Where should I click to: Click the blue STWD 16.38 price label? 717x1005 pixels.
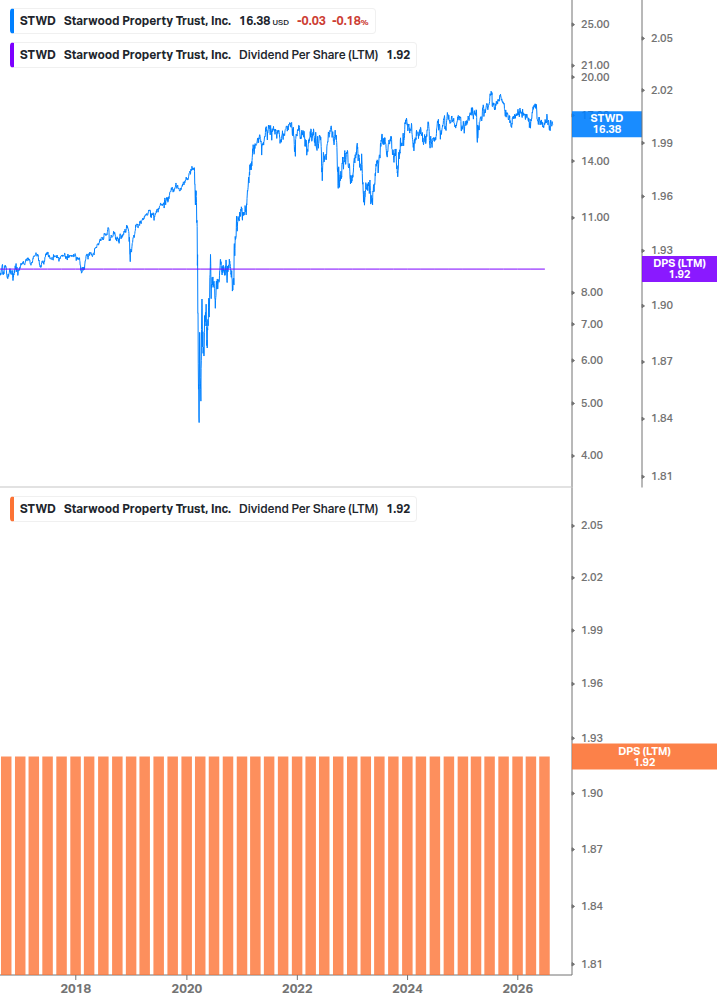tap(606, 124)
